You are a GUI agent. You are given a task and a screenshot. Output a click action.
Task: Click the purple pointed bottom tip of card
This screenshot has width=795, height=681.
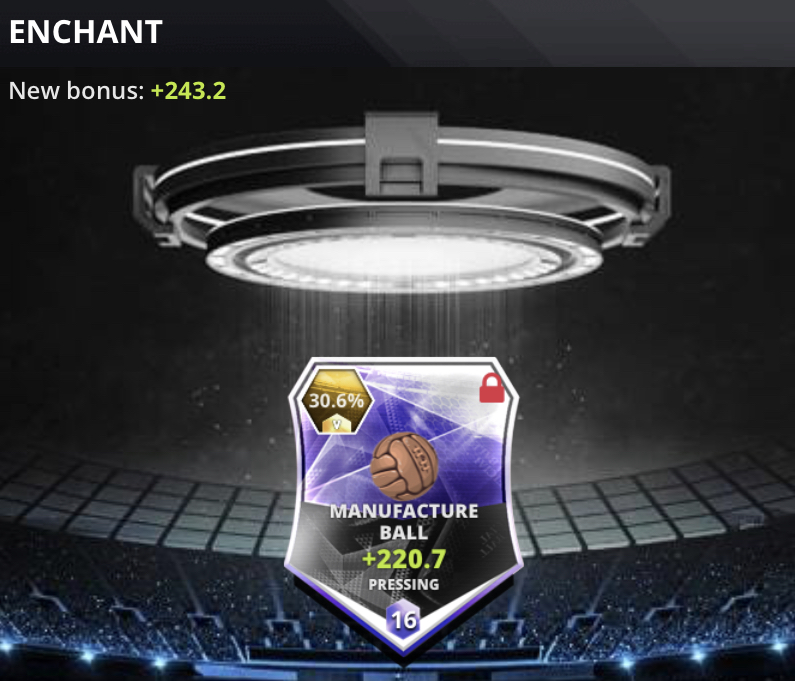(x=404, y=647)
